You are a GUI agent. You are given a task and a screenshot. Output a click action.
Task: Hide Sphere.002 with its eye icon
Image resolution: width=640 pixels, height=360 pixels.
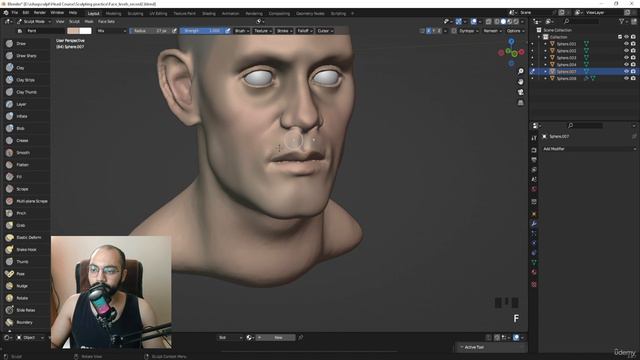(x=626, y=51)
